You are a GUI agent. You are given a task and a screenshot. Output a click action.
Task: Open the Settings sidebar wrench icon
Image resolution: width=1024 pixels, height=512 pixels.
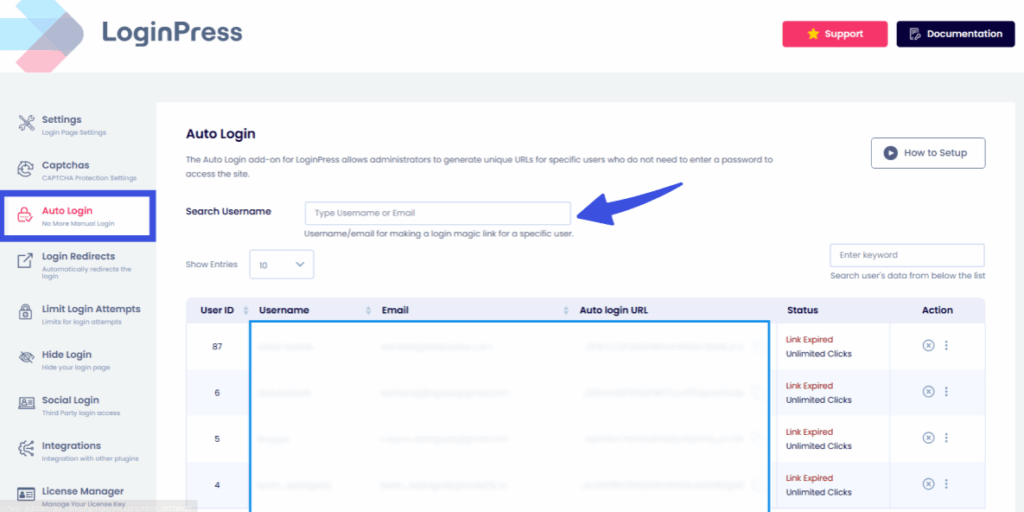pyautogui.click(x=26, y=123)
